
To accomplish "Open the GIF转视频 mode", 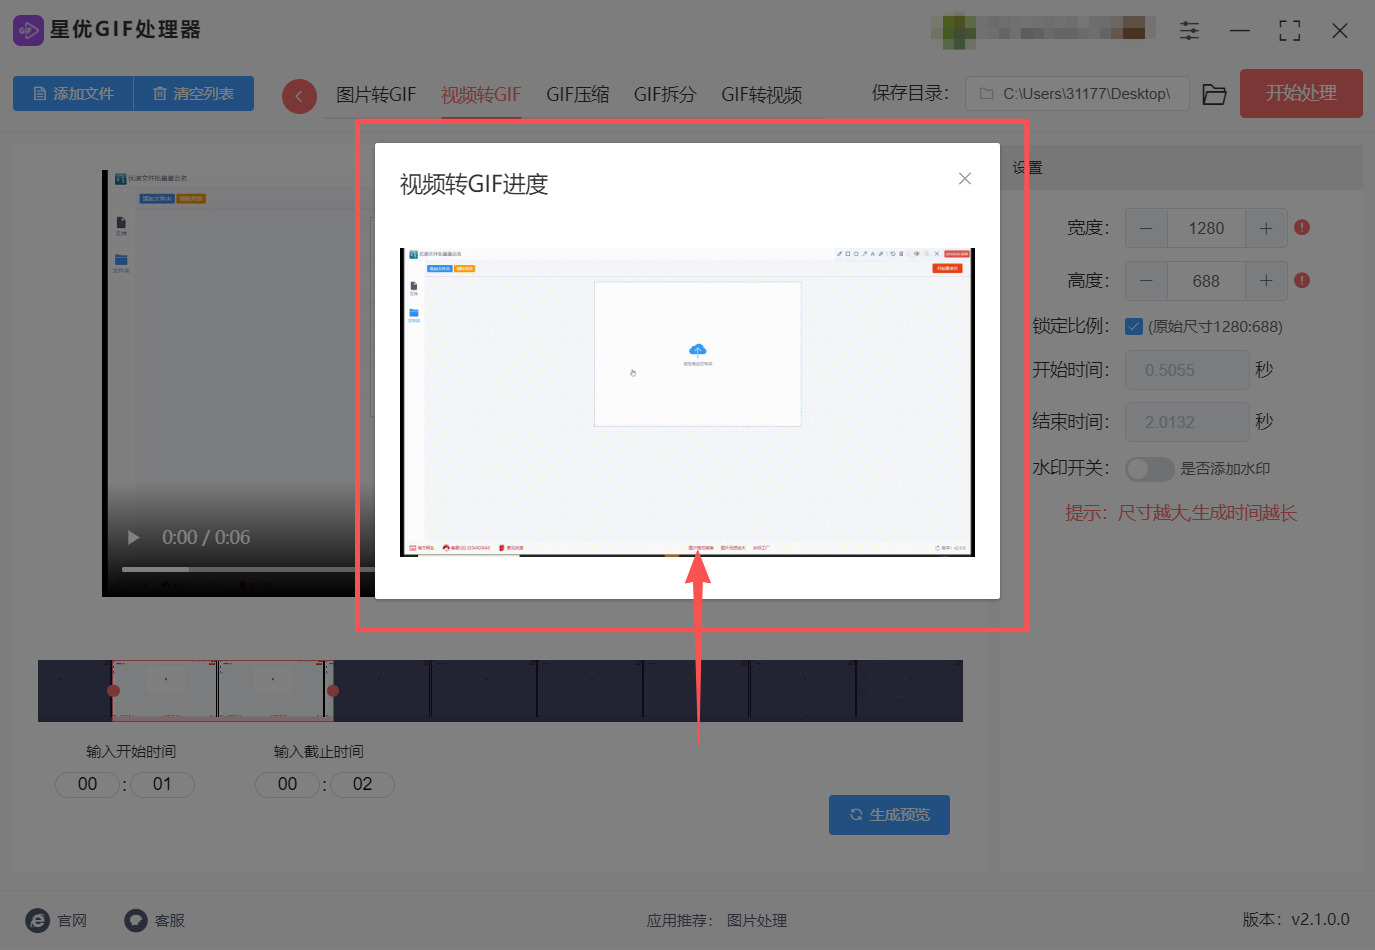I will pyautogui.click(x=761, y=94).
